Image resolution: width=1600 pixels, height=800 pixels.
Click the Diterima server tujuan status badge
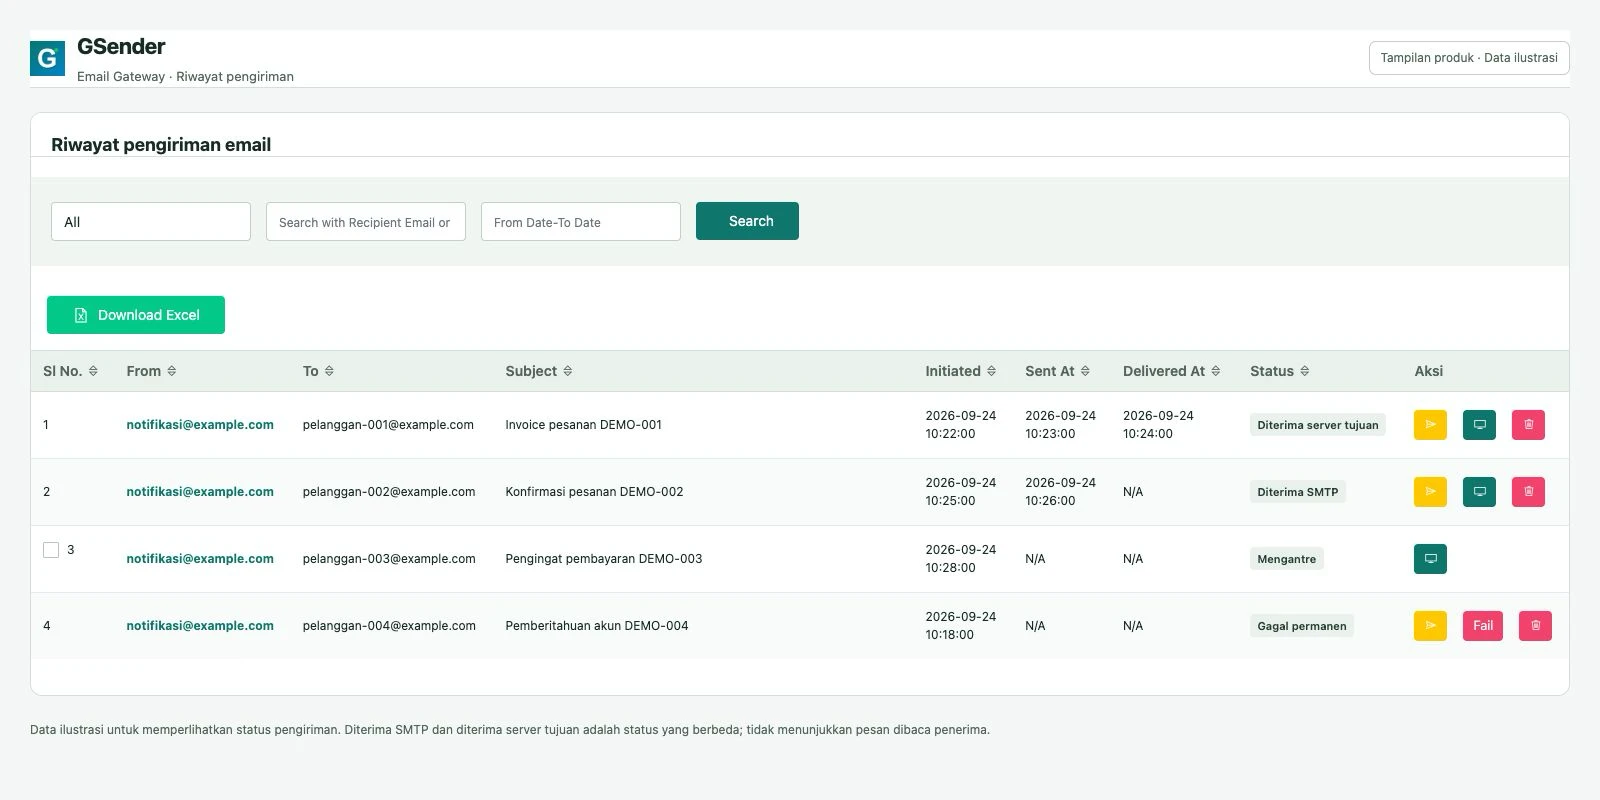[1318, 425]
